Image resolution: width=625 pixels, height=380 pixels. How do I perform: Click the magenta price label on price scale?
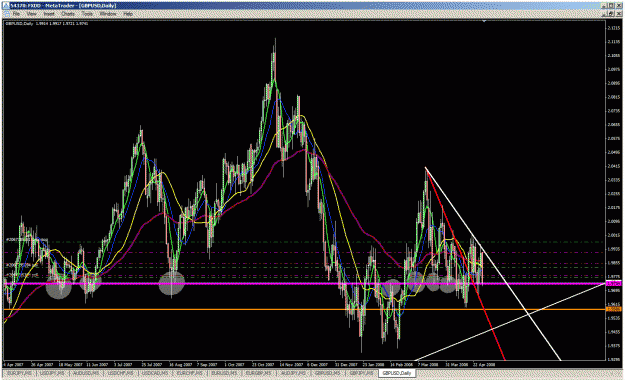click(x=613, y=284)
